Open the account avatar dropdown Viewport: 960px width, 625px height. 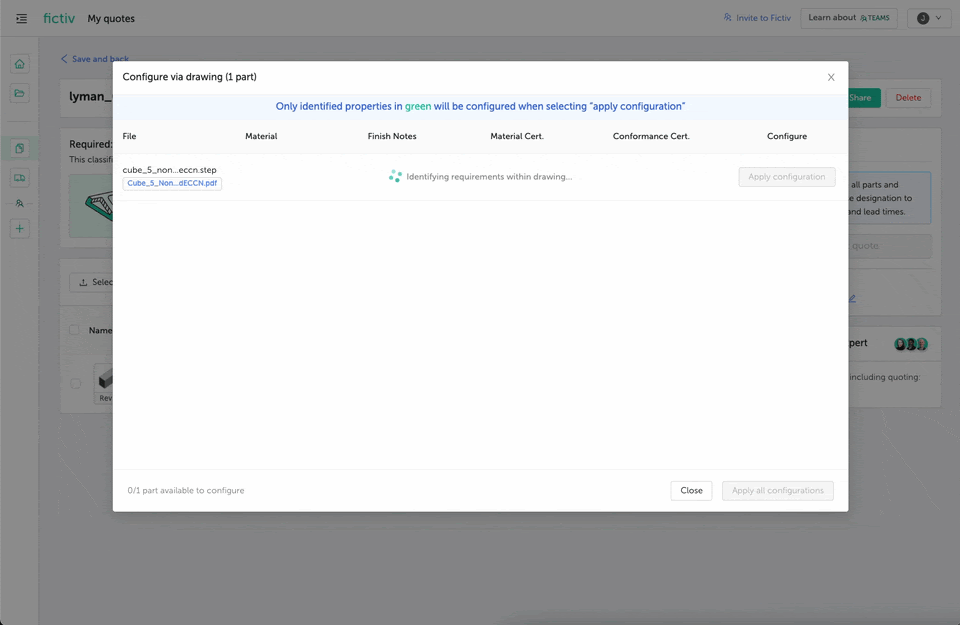coord(929,17)
